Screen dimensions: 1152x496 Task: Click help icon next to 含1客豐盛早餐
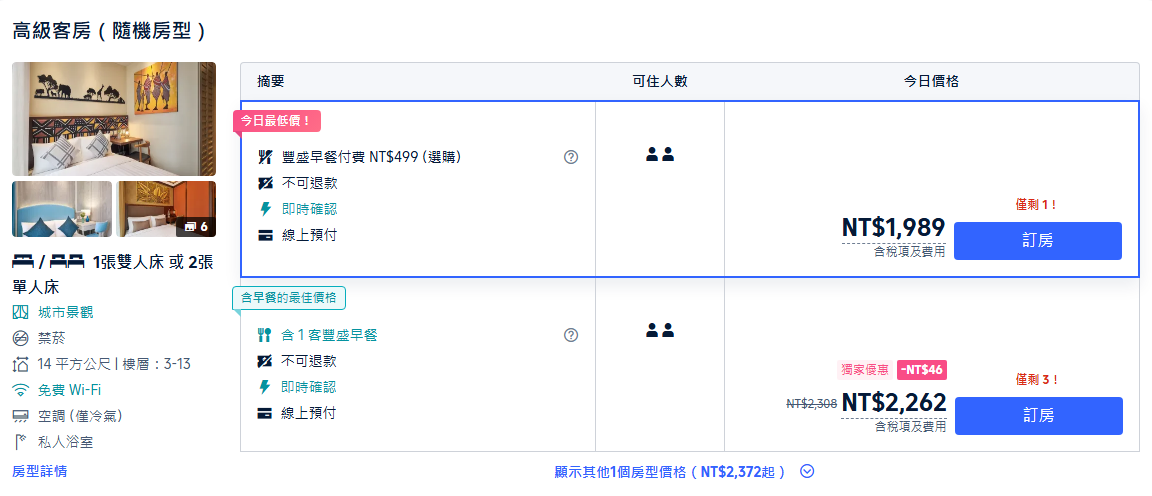(x=571, y=335)
